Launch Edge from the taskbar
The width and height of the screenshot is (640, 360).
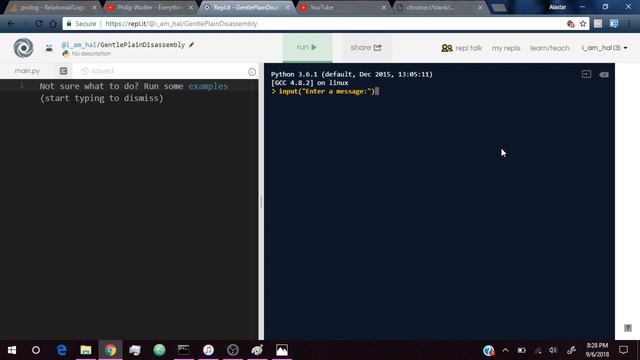pyautogui.click(x=61, y=350)
